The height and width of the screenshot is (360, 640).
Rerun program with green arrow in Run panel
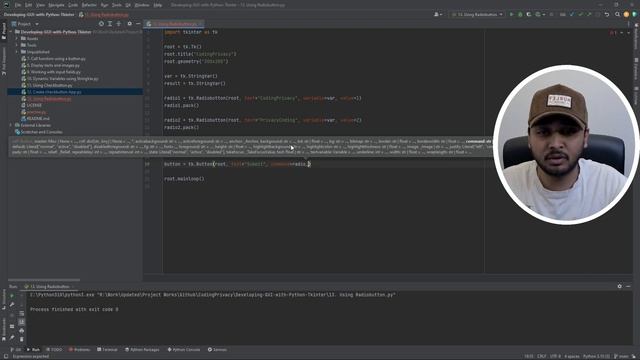[x=12, y=296]
